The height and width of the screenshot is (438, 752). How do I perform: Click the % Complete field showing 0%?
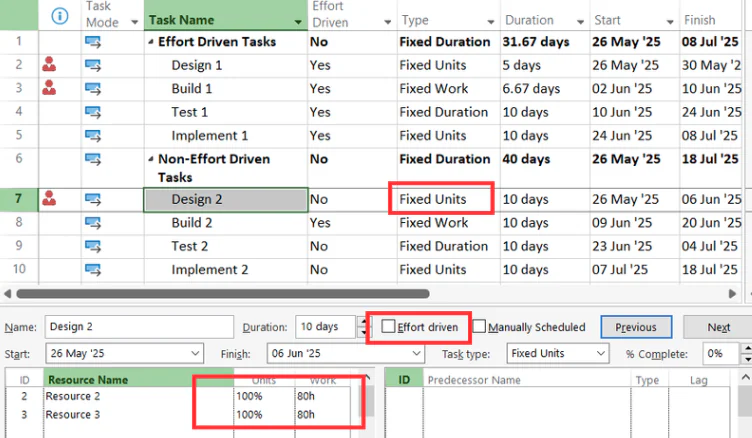(x=721, y=354)
